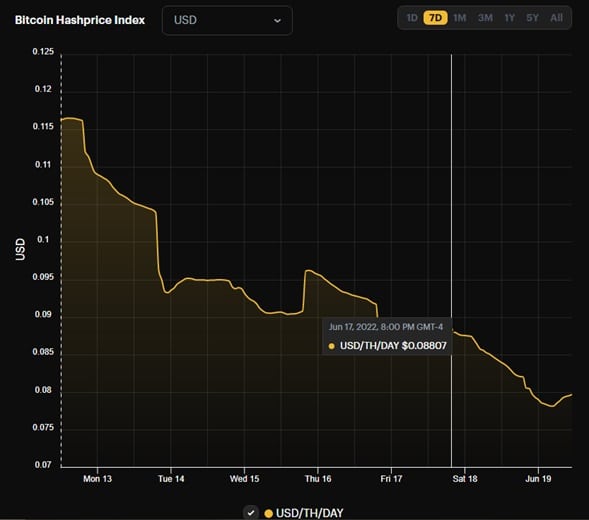Show the All time range
This screenshot has width=589, height=520.
[x=556, y=18]
